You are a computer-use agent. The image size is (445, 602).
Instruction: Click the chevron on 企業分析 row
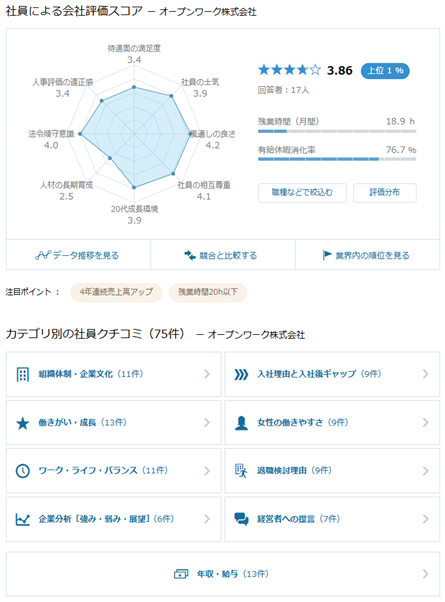pos(207,519)
